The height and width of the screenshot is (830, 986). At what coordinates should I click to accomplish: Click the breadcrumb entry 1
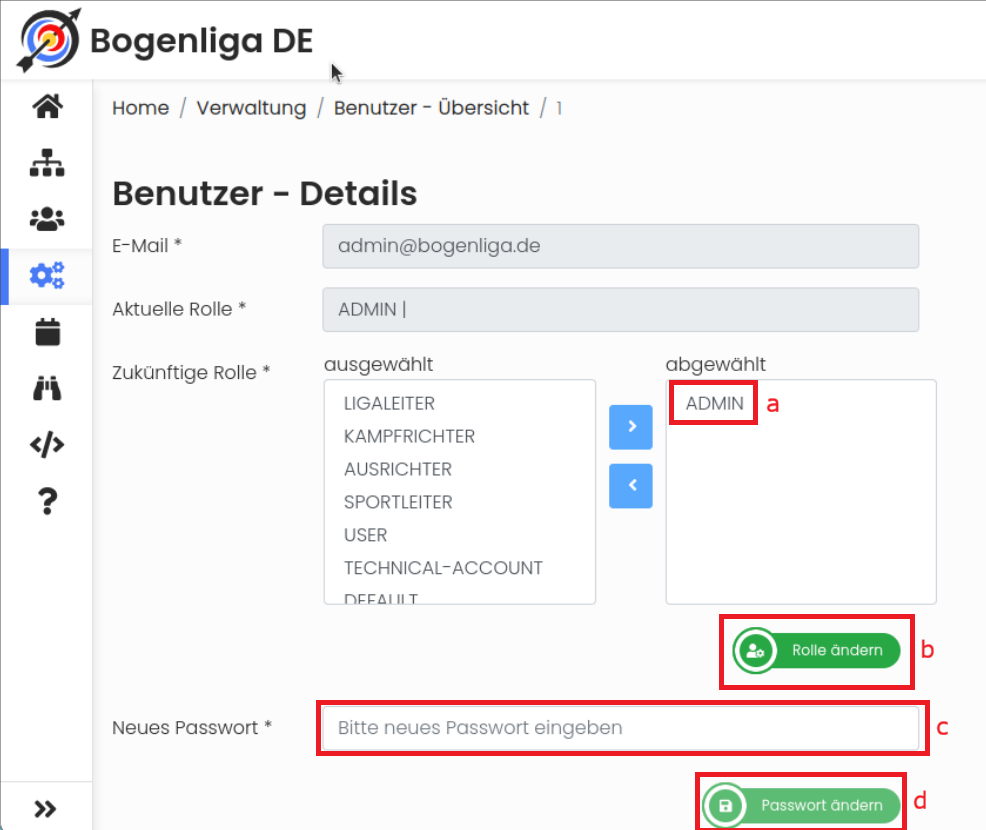pos(558,109)
